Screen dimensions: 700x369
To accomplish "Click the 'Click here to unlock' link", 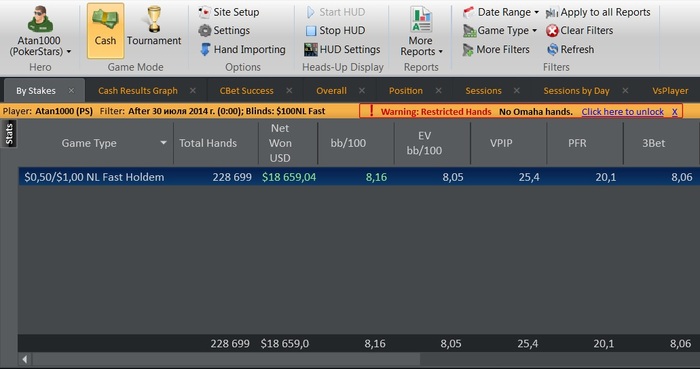I will pos(622,112).
